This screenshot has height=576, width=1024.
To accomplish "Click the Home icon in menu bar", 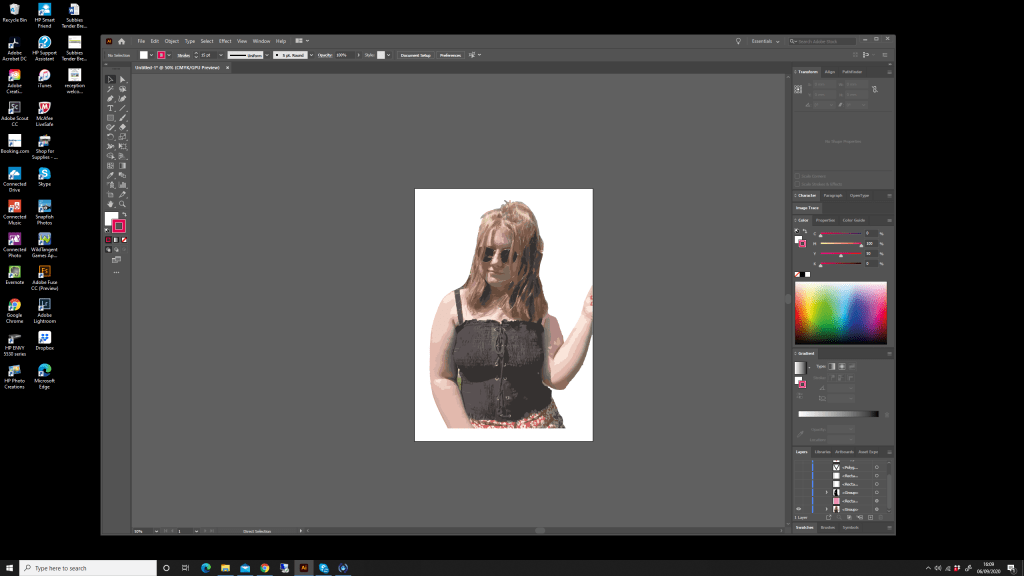I will tap(122, 41).
